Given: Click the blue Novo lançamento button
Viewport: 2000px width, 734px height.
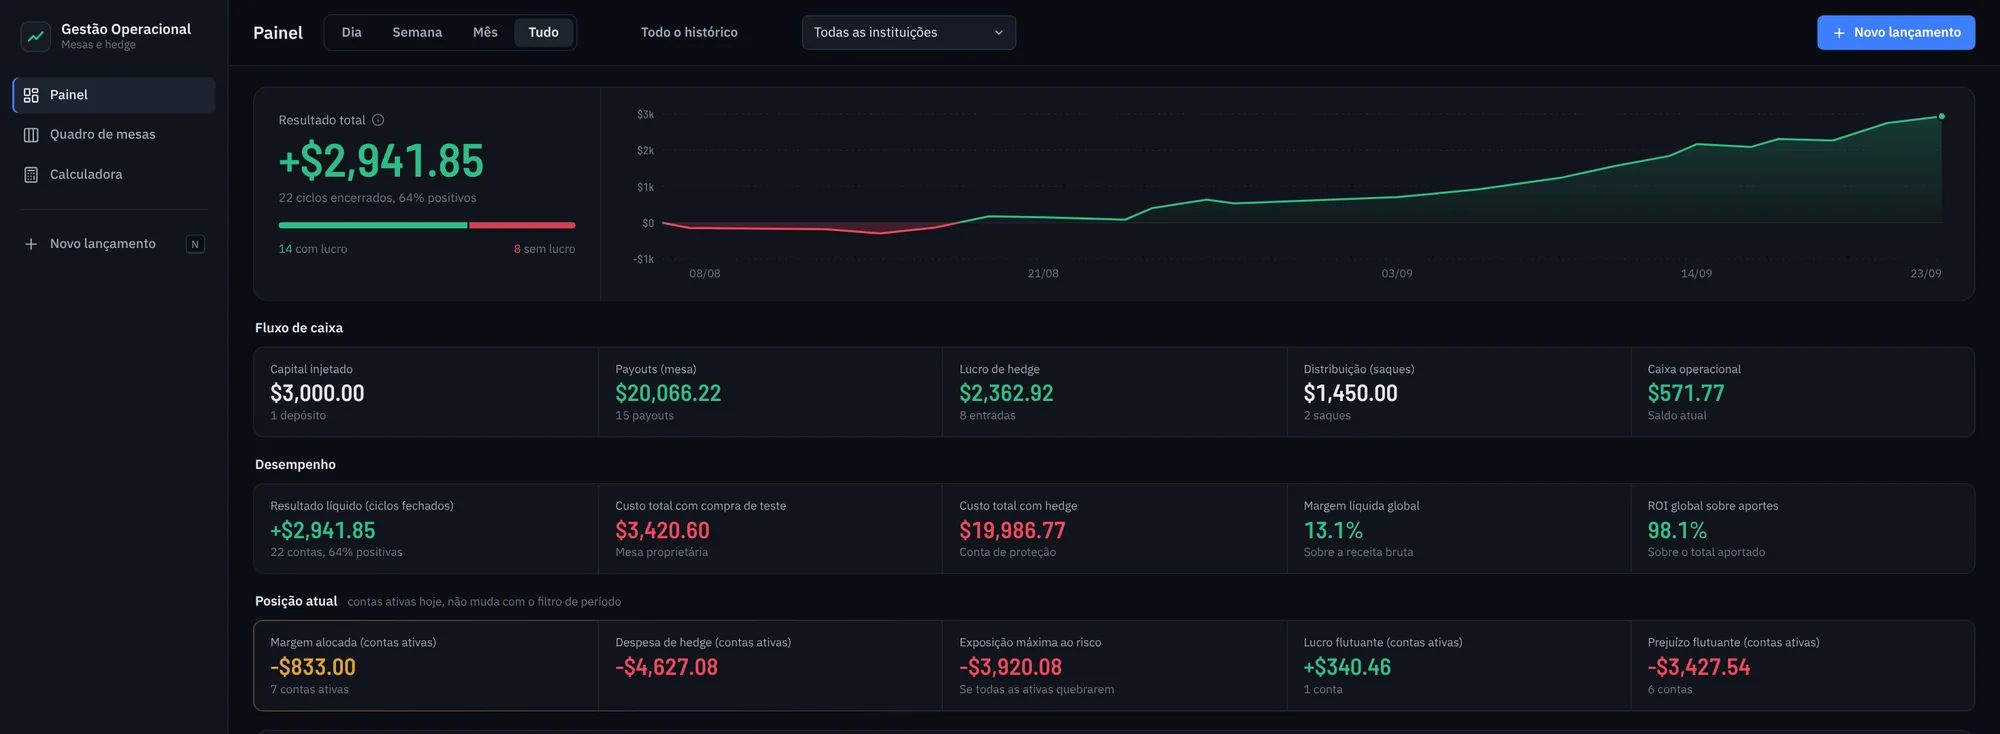Looking at the screenshot, I should (1895, 33).
